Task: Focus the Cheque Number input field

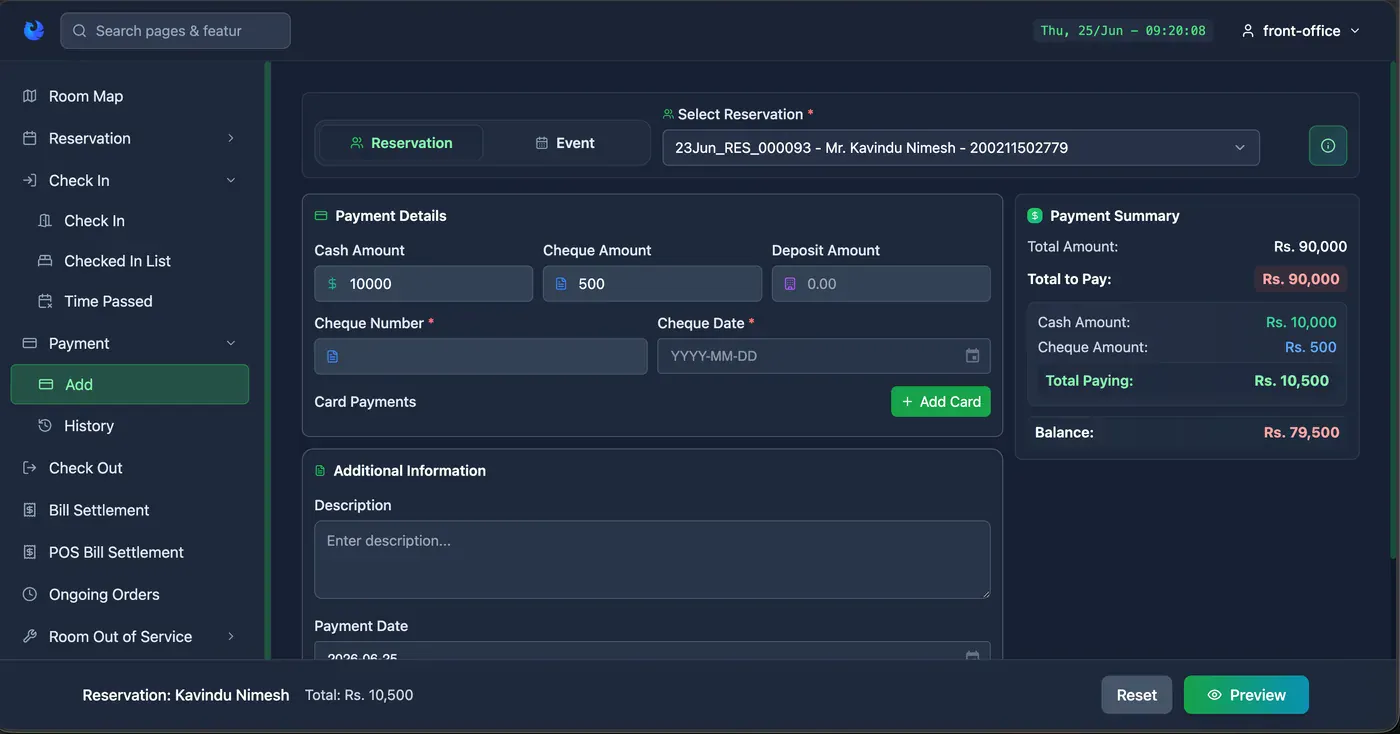Action: point(481,356)
